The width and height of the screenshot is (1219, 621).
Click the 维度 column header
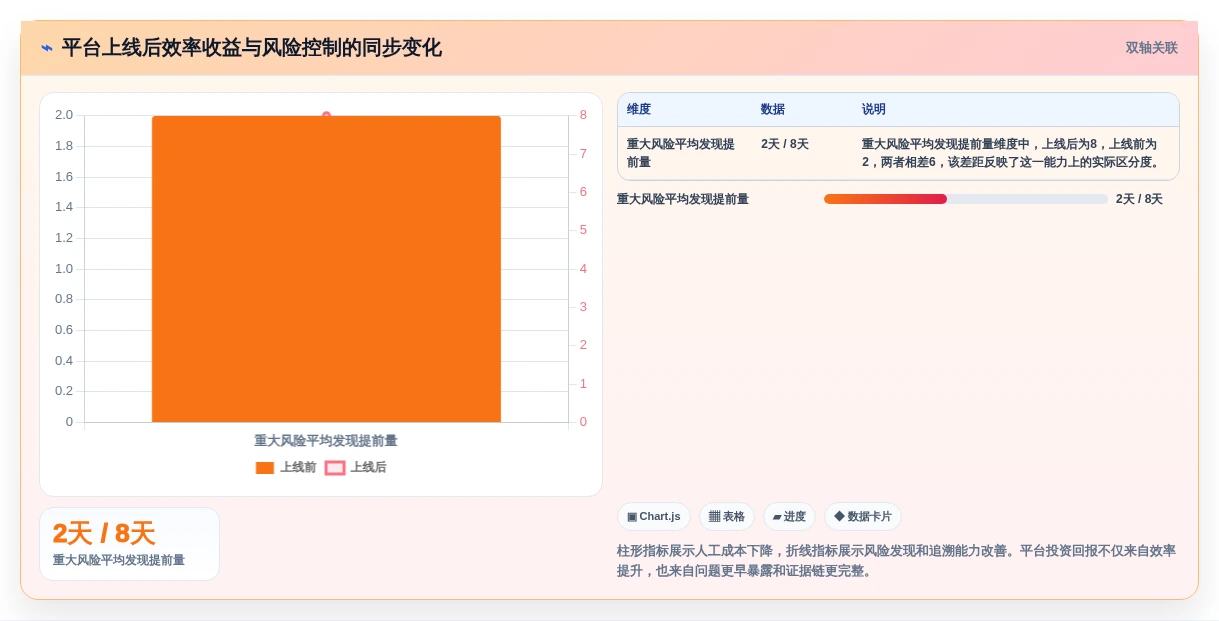pyautogui.click(x=639, y=109)
